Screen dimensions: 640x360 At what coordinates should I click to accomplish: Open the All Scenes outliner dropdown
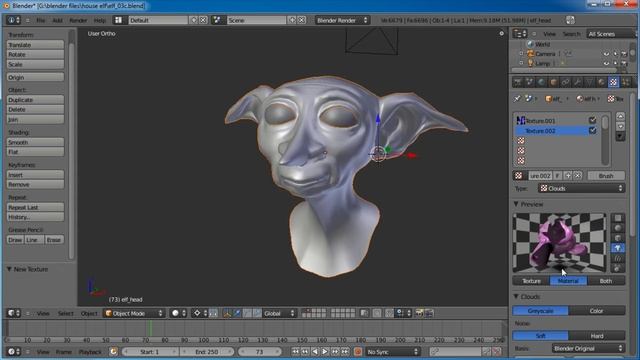coord(611,34)
